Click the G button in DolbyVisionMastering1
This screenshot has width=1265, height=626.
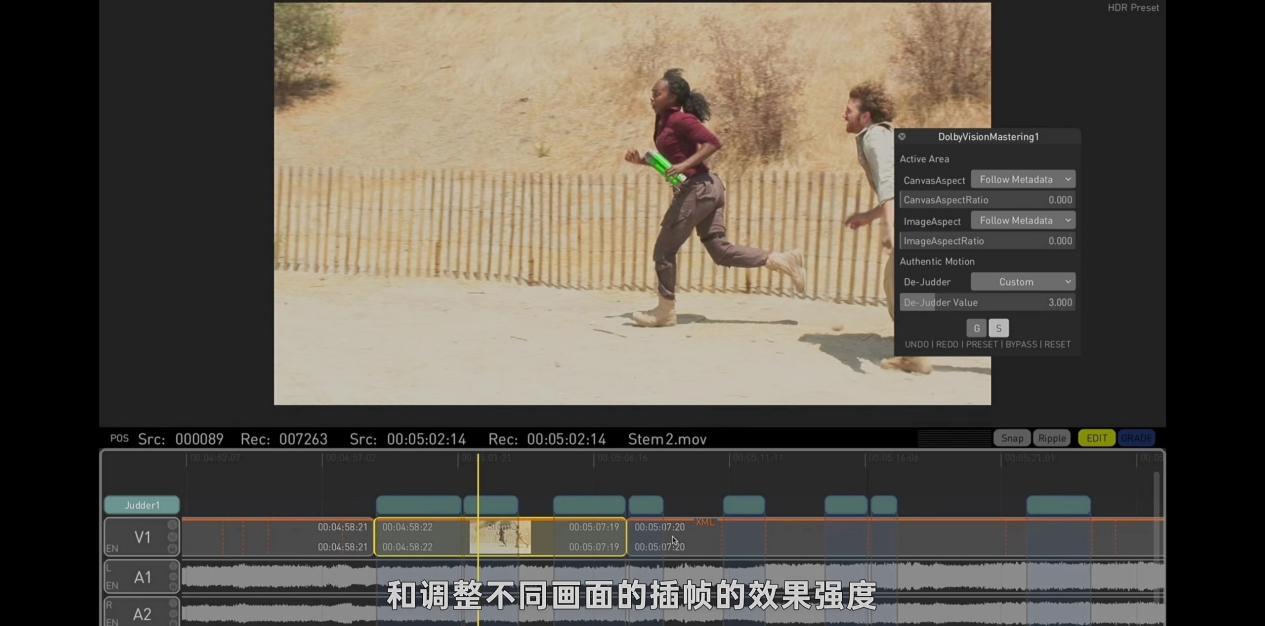tap(976, 328)
